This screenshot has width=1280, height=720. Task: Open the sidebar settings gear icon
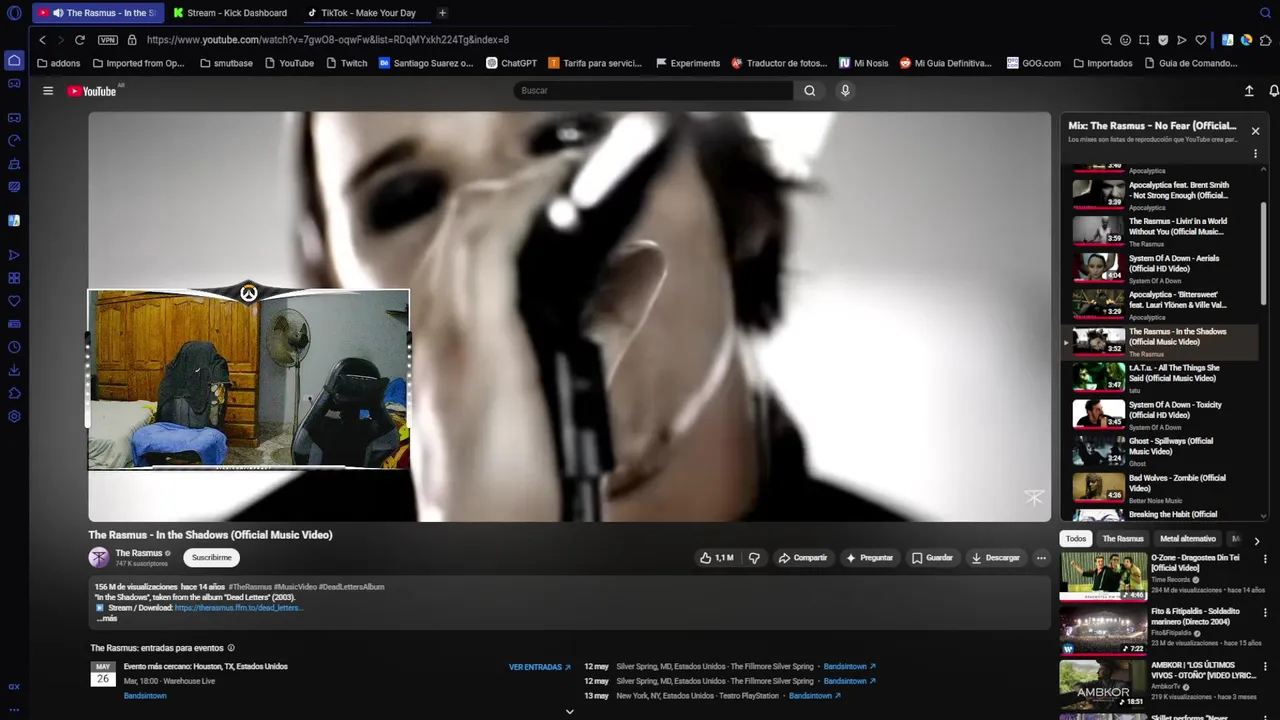coord(14,416)
